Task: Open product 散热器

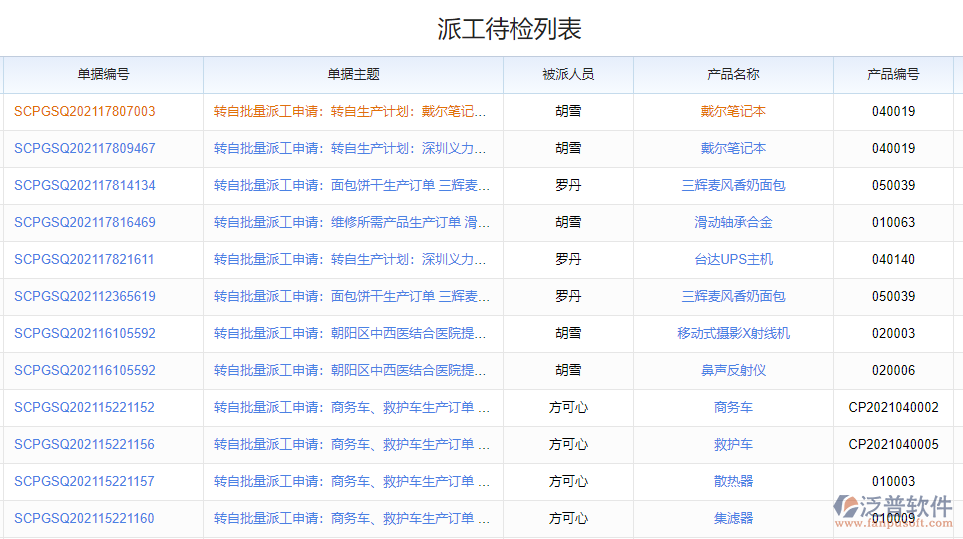Action: pyautogui.click(x=733, y=481)
